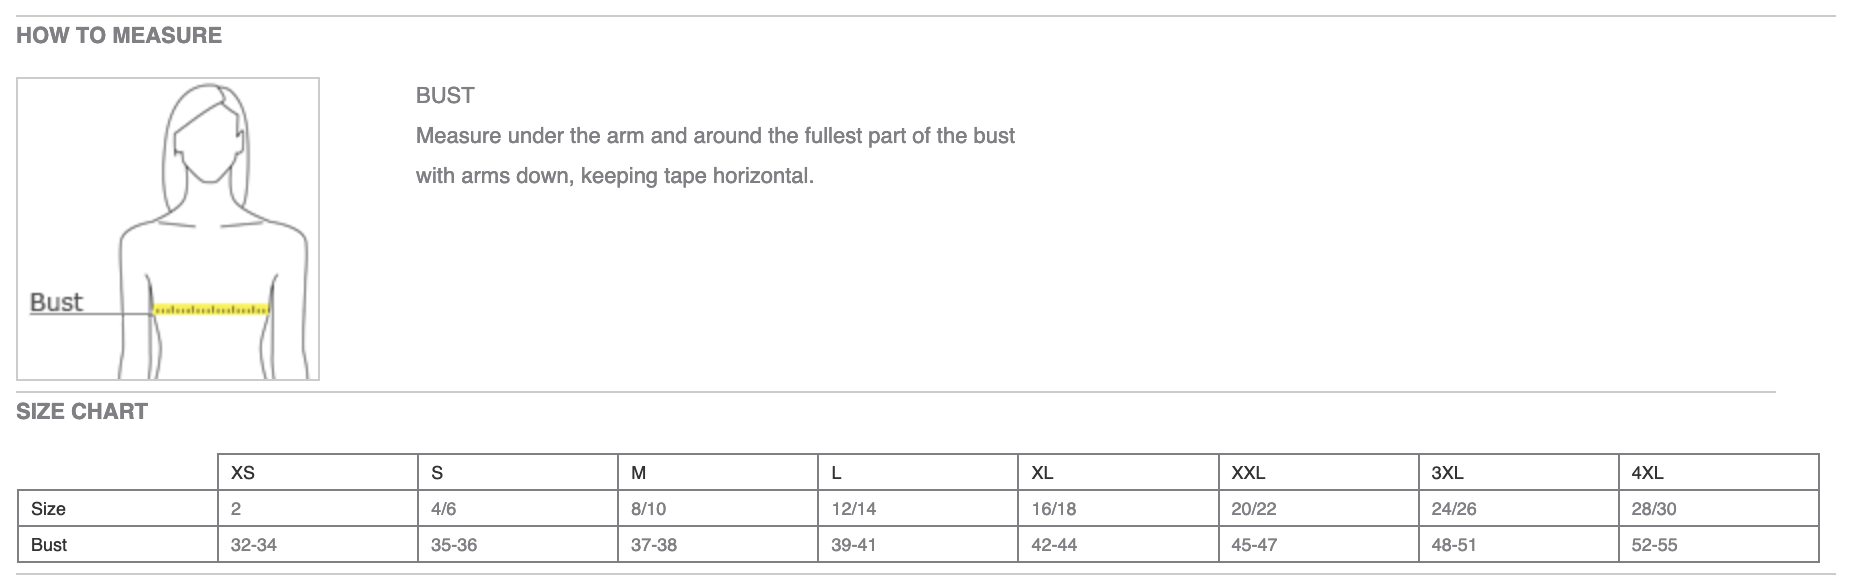1856x578 pixels.
Task: Click the 52-55 bust measurement cell
Action: pos(1718,544)
